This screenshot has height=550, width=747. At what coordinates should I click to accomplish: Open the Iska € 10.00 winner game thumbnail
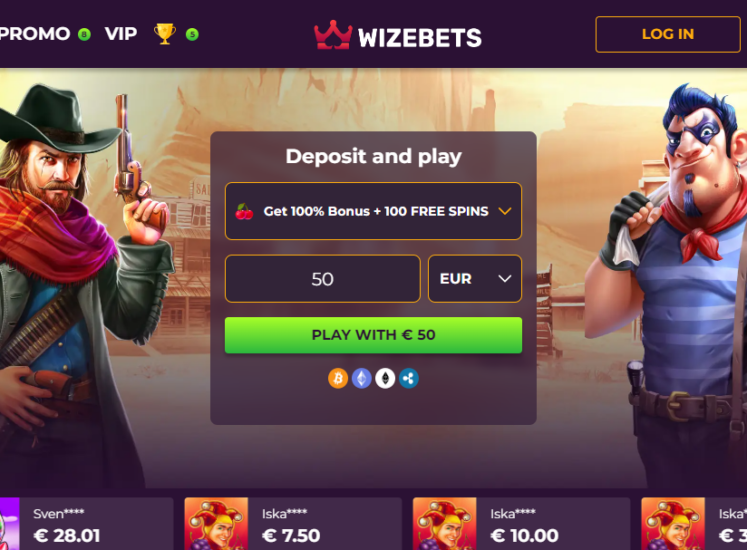point(444,524)
